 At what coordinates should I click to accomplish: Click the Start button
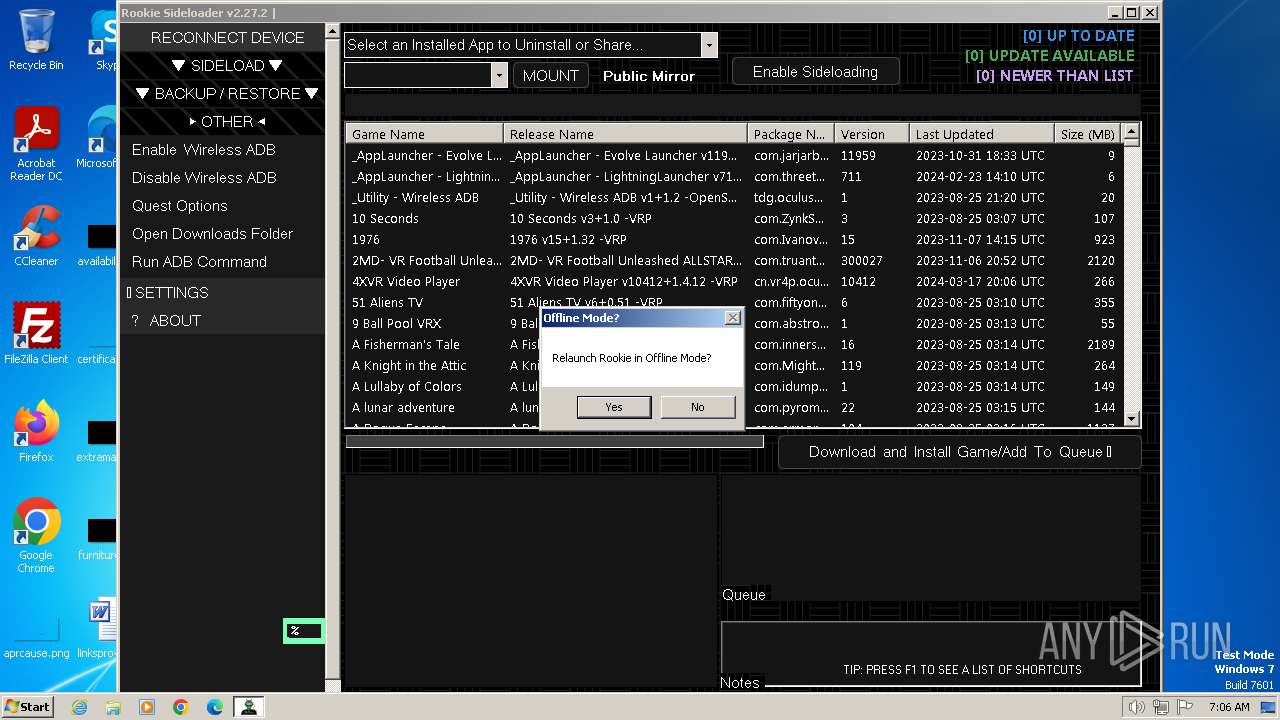click(x=28, y=707)
